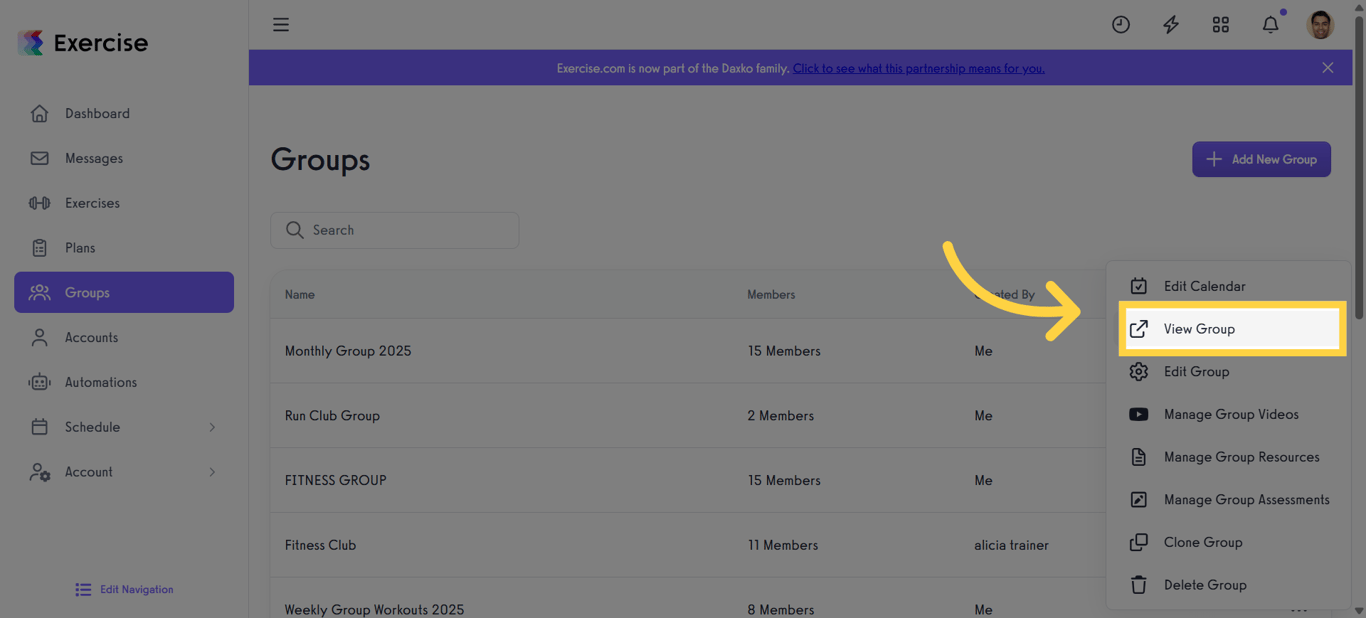The height and width of the screenshot is (618, 1366).
Task: Click the Messages envelope icon
Action: tap(39, 158)
